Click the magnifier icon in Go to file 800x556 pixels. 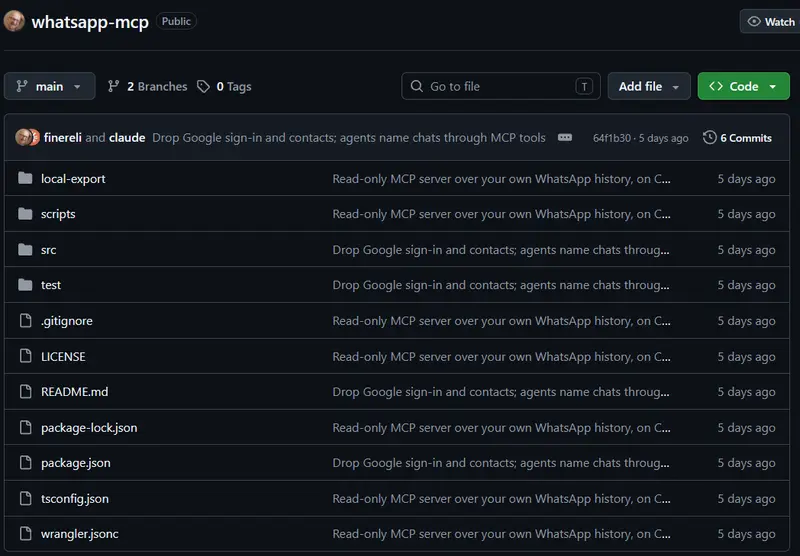click(x=416, y=86)
